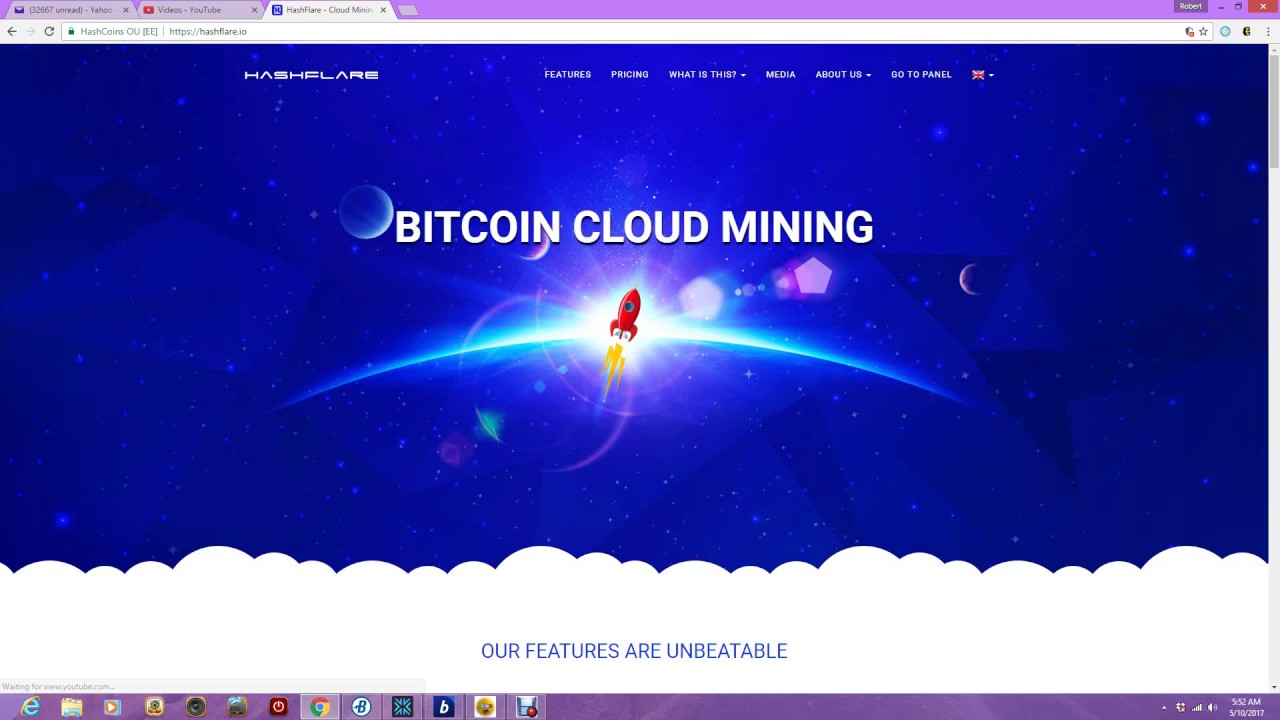Click the landscape picture taskbar icon

237,707
